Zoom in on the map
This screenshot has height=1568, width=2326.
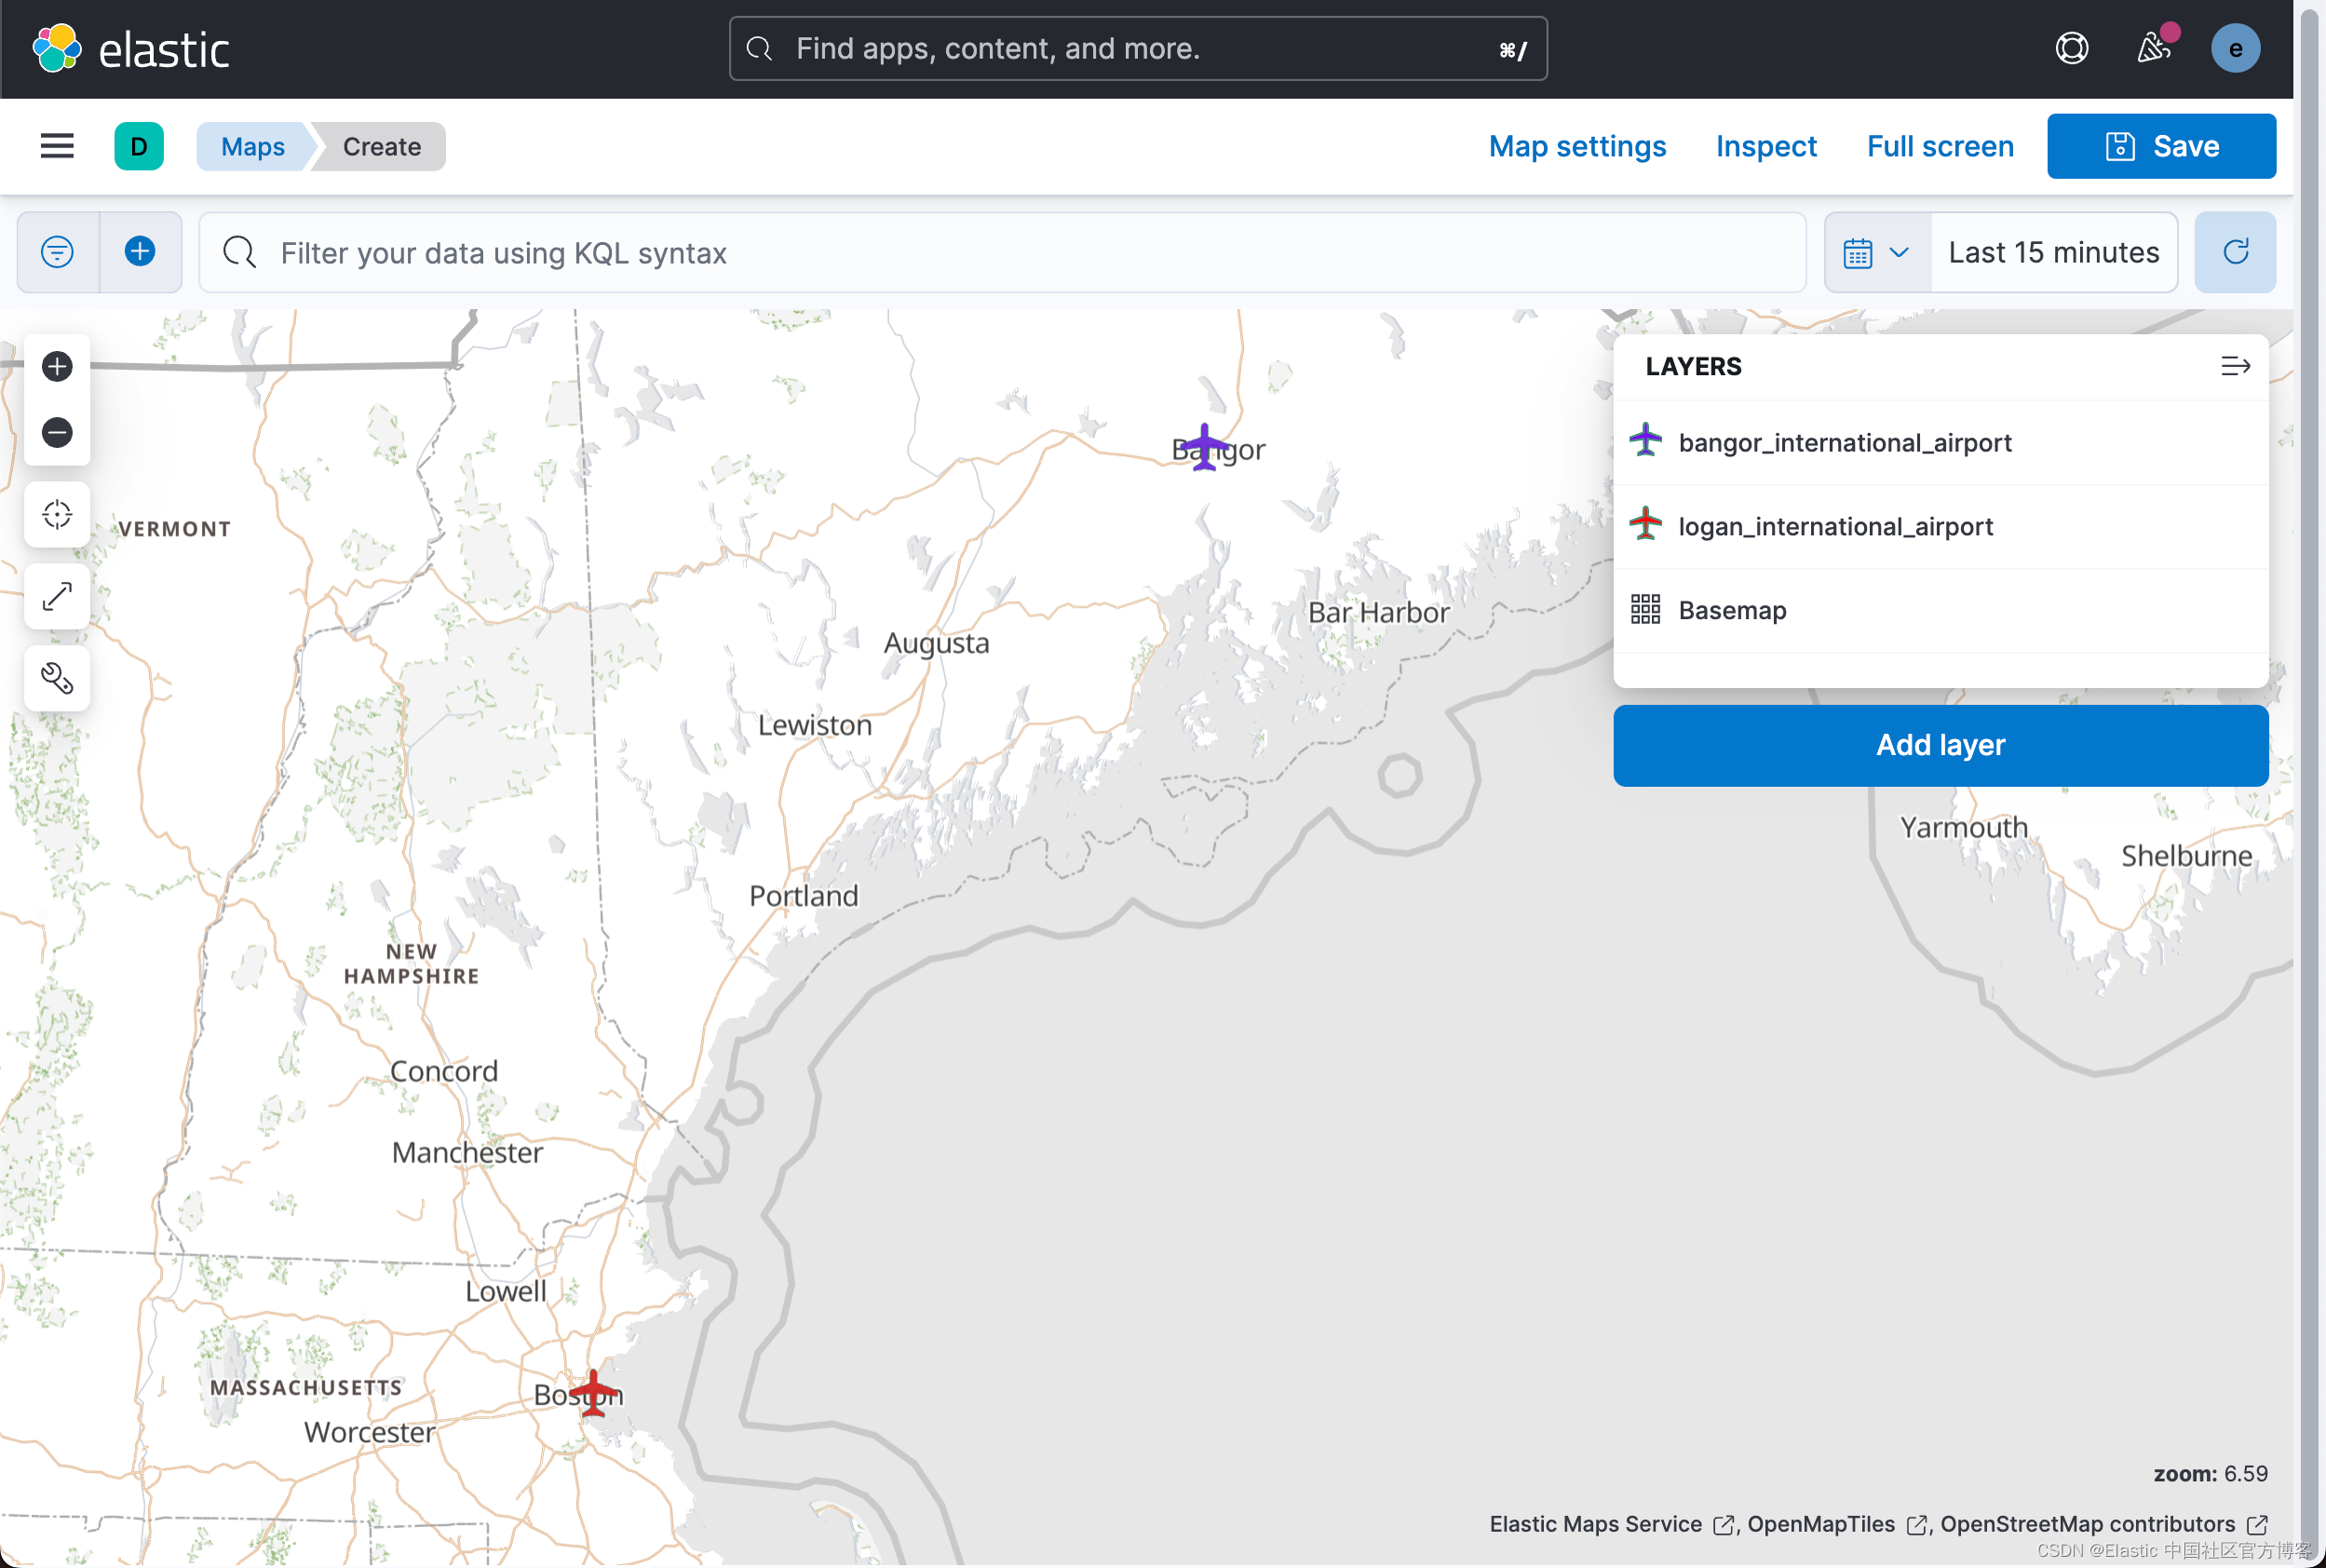[x=57, y=366]
